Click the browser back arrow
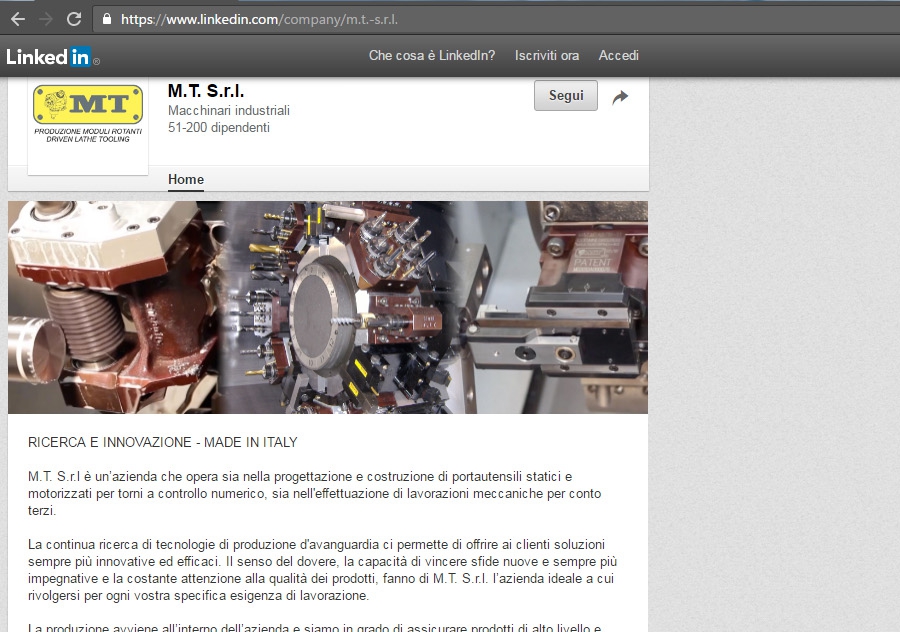This screenshot has height=632, width=900. [18, 20]
